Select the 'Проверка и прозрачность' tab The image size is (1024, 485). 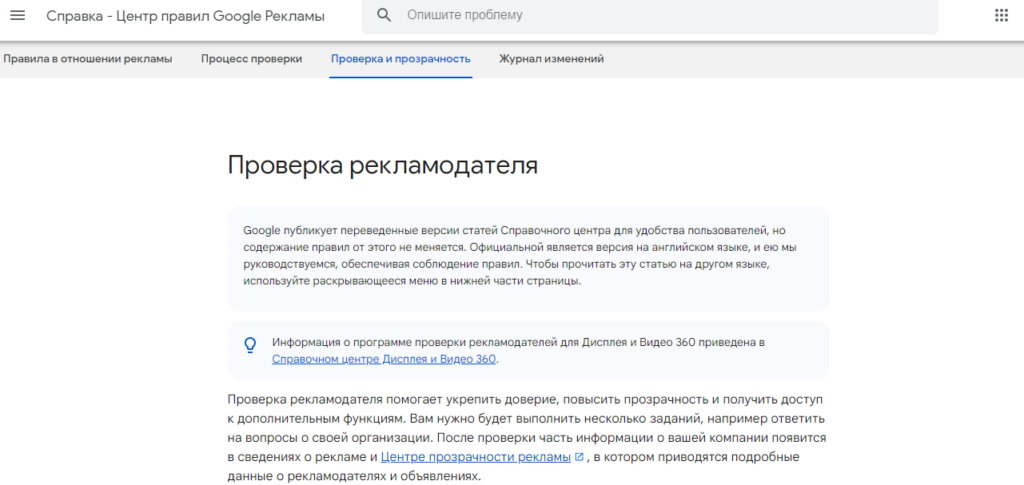tap(401, 59)
